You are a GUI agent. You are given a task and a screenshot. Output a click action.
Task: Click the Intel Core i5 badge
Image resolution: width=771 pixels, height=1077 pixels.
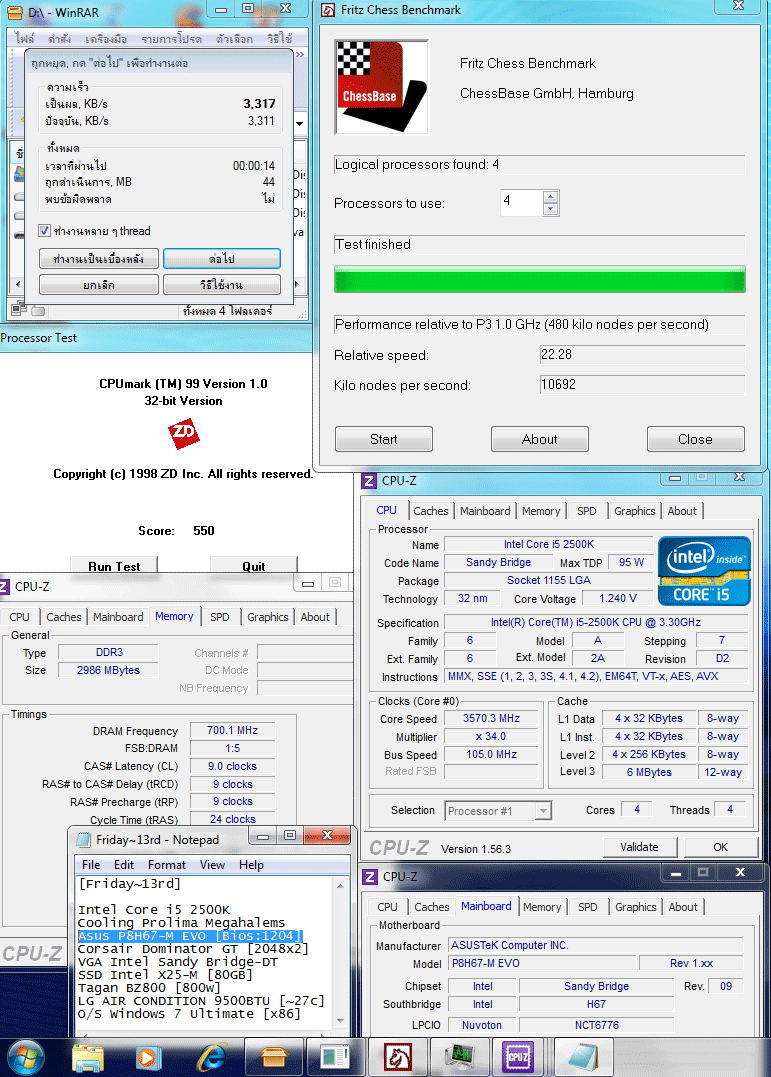point(704,571)
